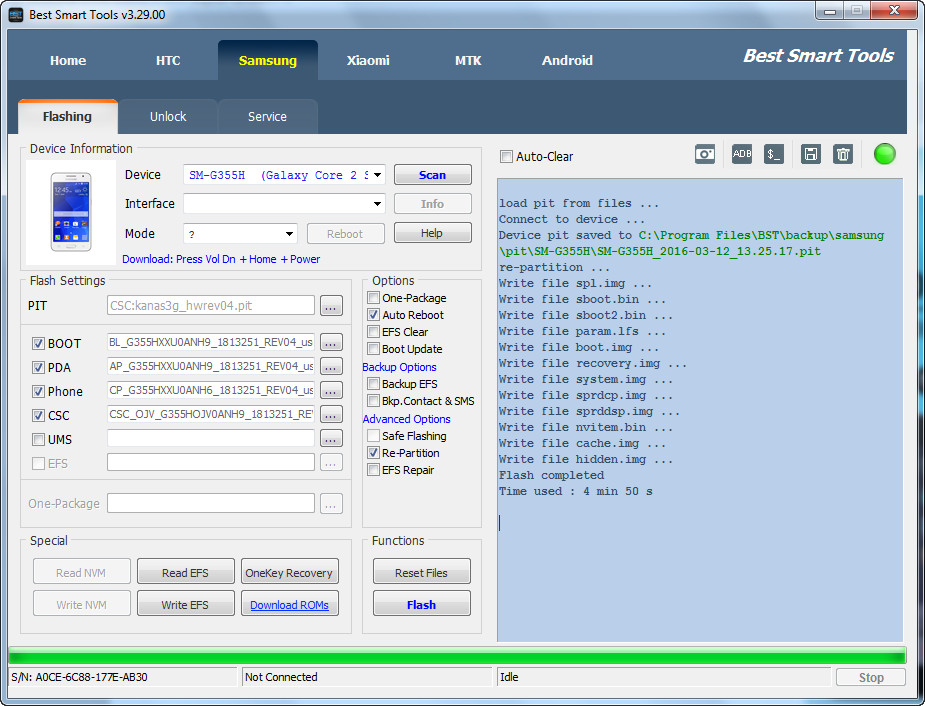The width and height of the screenshot is (925, 706).
Task: Switch to the Unlock sub-tab
Action: (168, 116)
